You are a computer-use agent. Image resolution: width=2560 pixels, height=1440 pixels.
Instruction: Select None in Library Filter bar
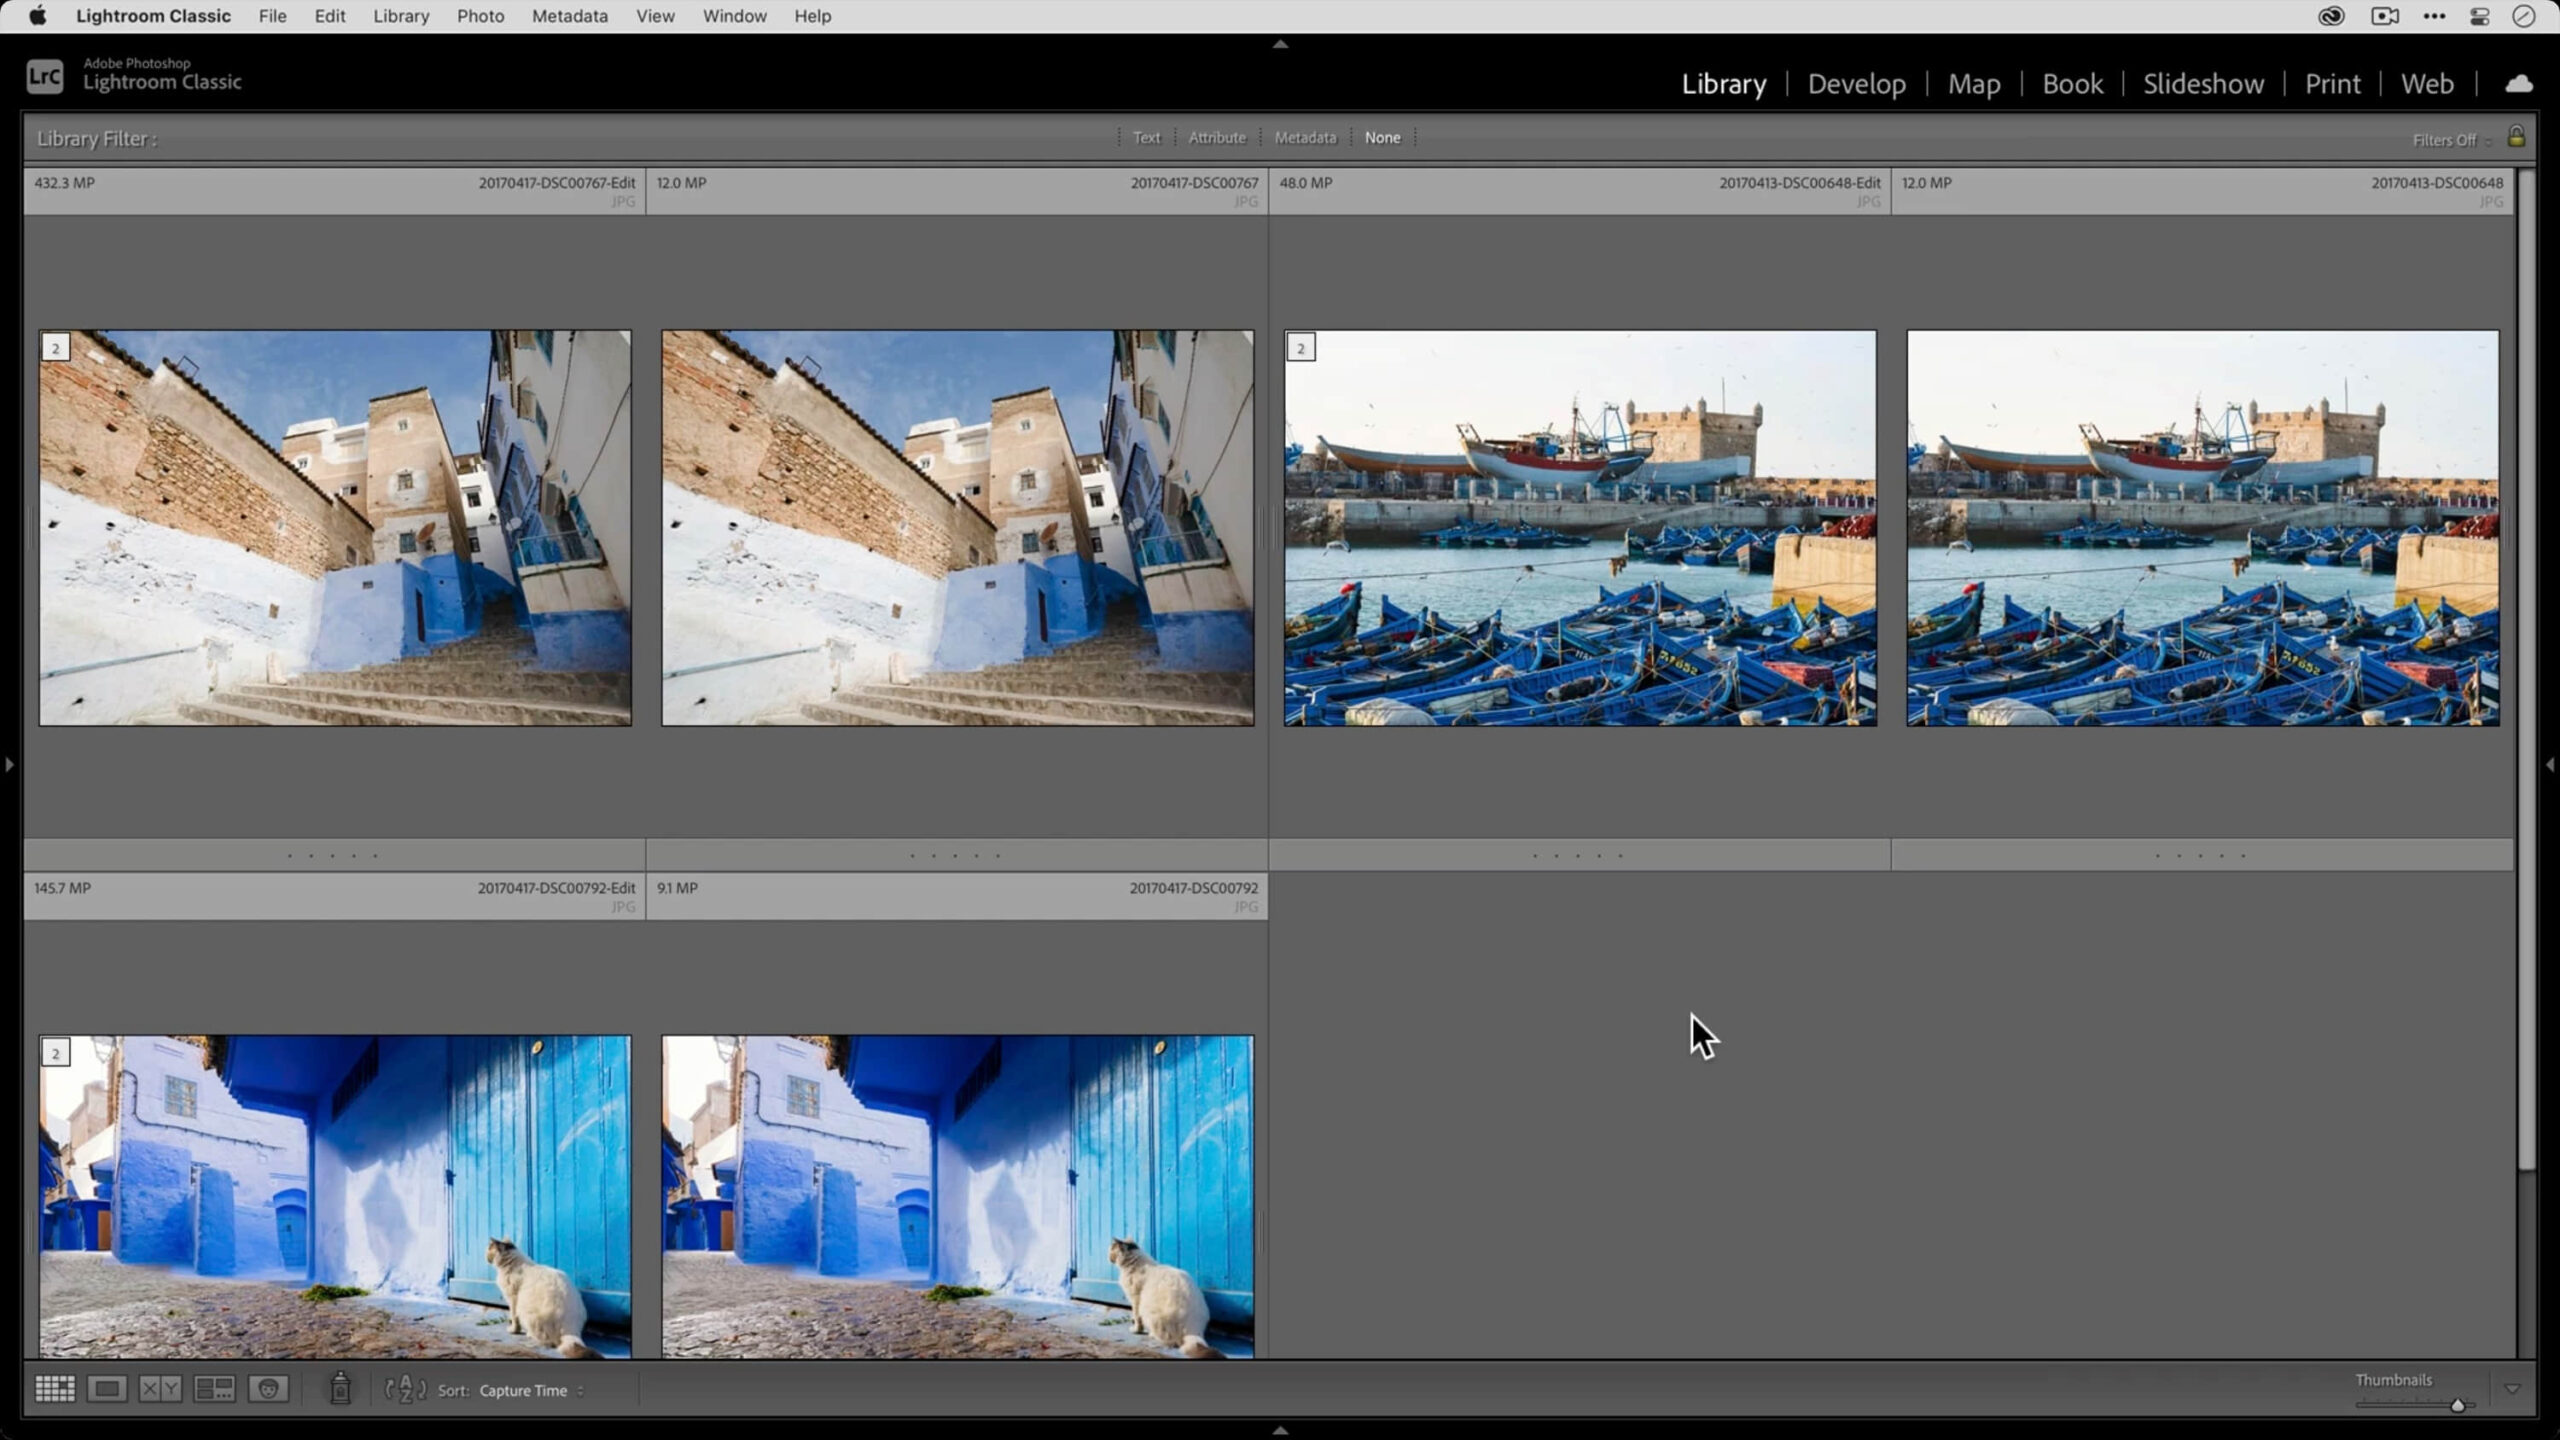tap(1382, 138)
